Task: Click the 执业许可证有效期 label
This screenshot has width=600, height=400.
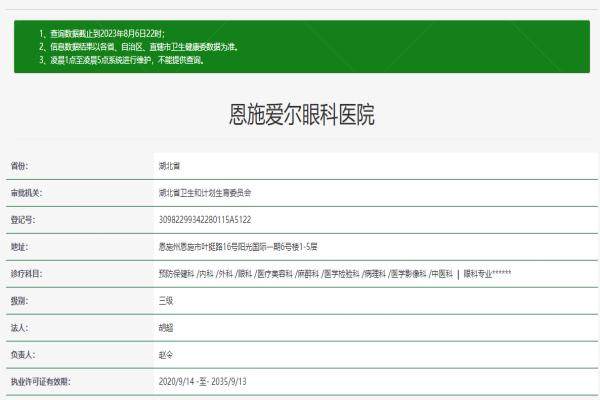Action: pyautogui.click(x=41, y=382)
